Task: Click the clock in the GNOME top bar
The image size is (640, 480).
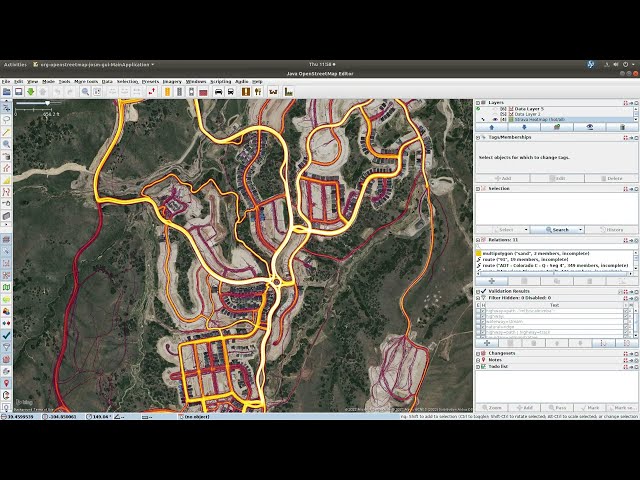Action: click(x=321, y=64)
